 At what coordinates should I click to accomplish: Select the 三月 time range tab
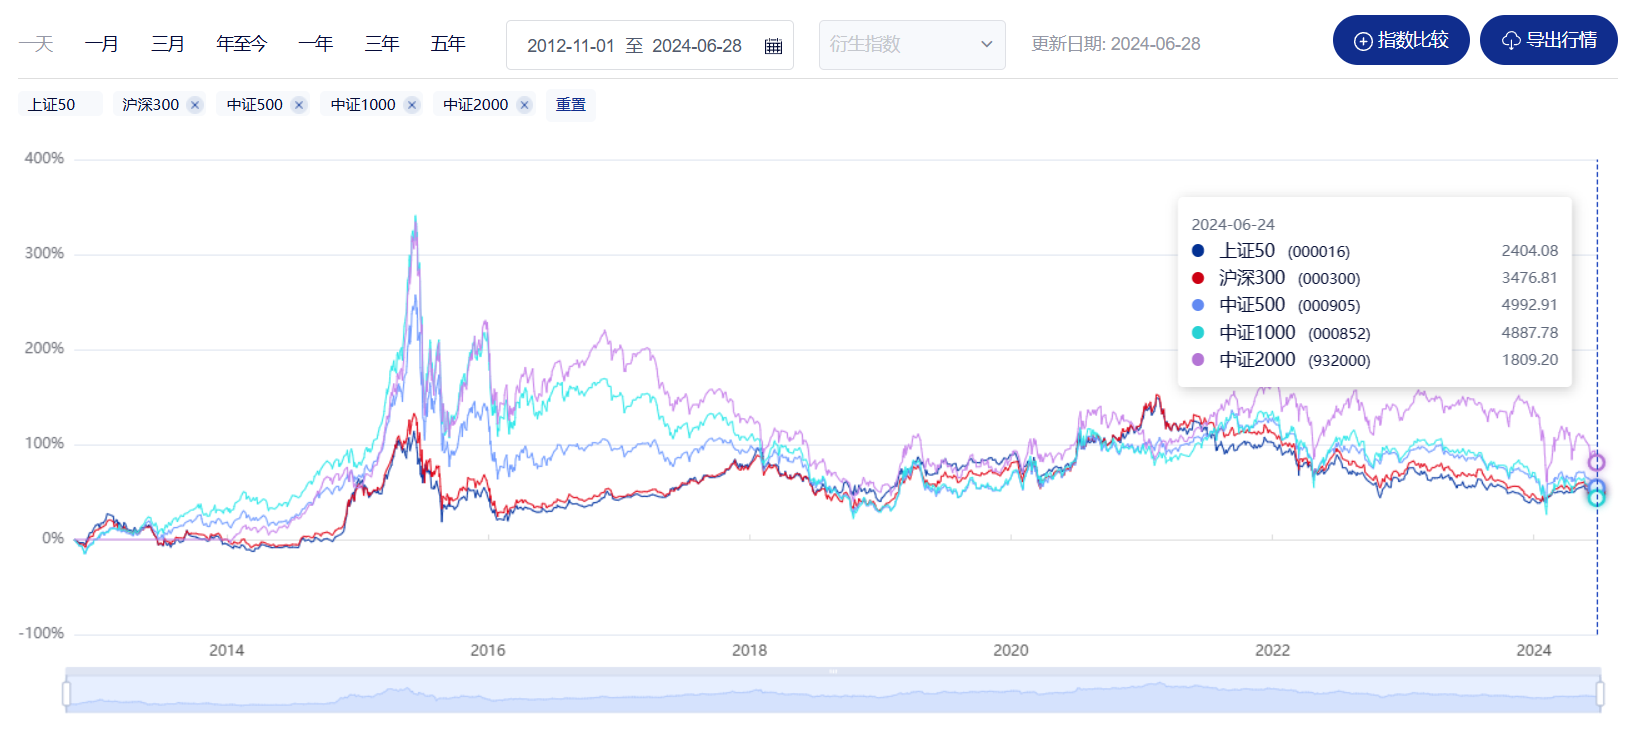pyautogui.click(x=168, y=44)
